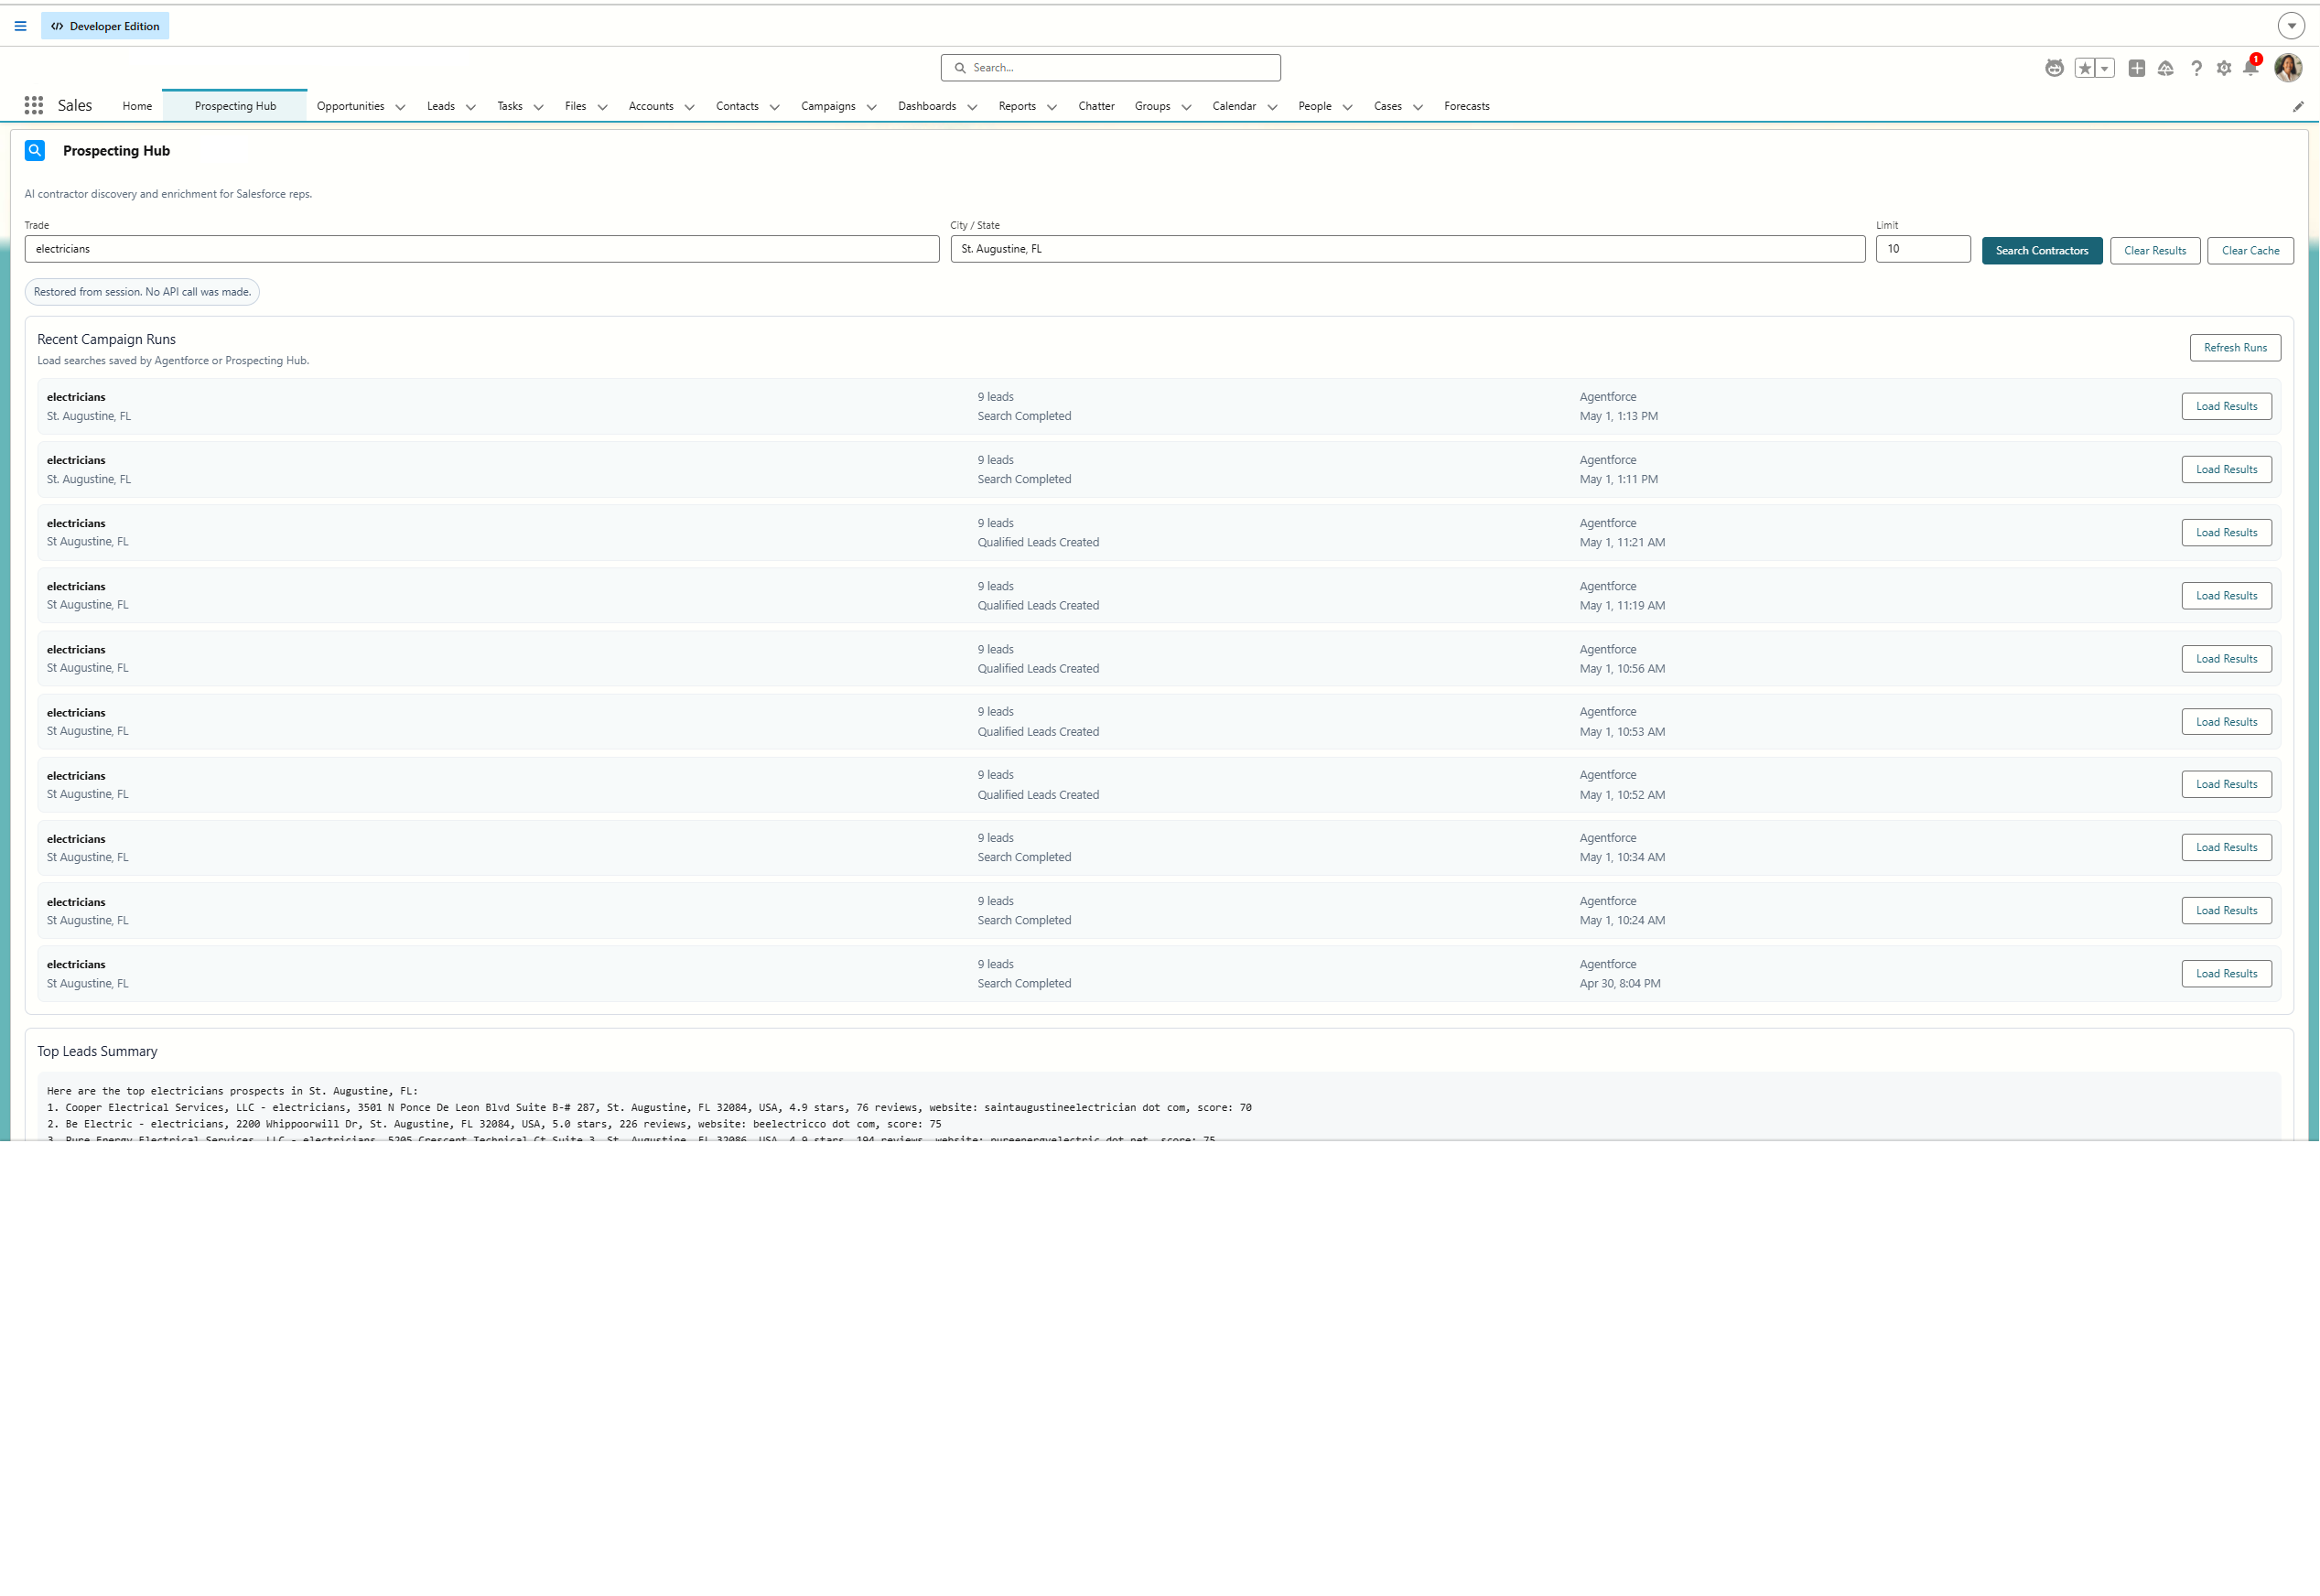Click the Refresh Runs button
The height and width of the screenshot is (1596, 2320).
coord(2234,348)
